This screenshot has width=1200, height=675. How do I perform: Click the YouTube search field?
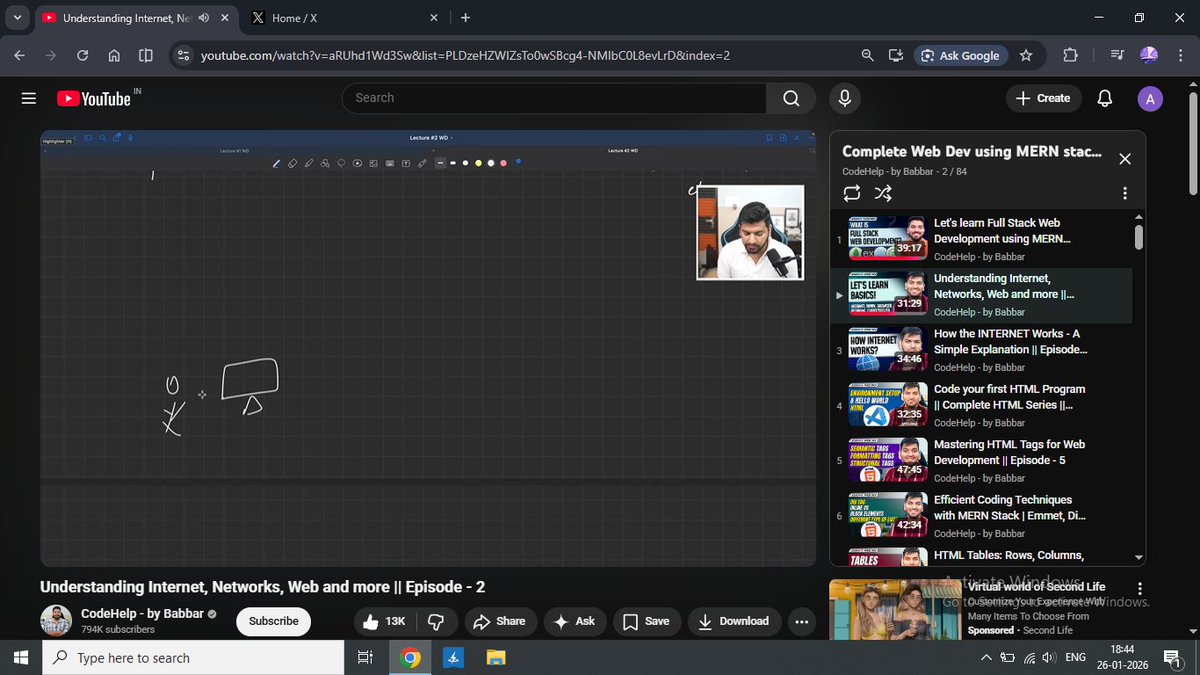click(x=554, y=98)
